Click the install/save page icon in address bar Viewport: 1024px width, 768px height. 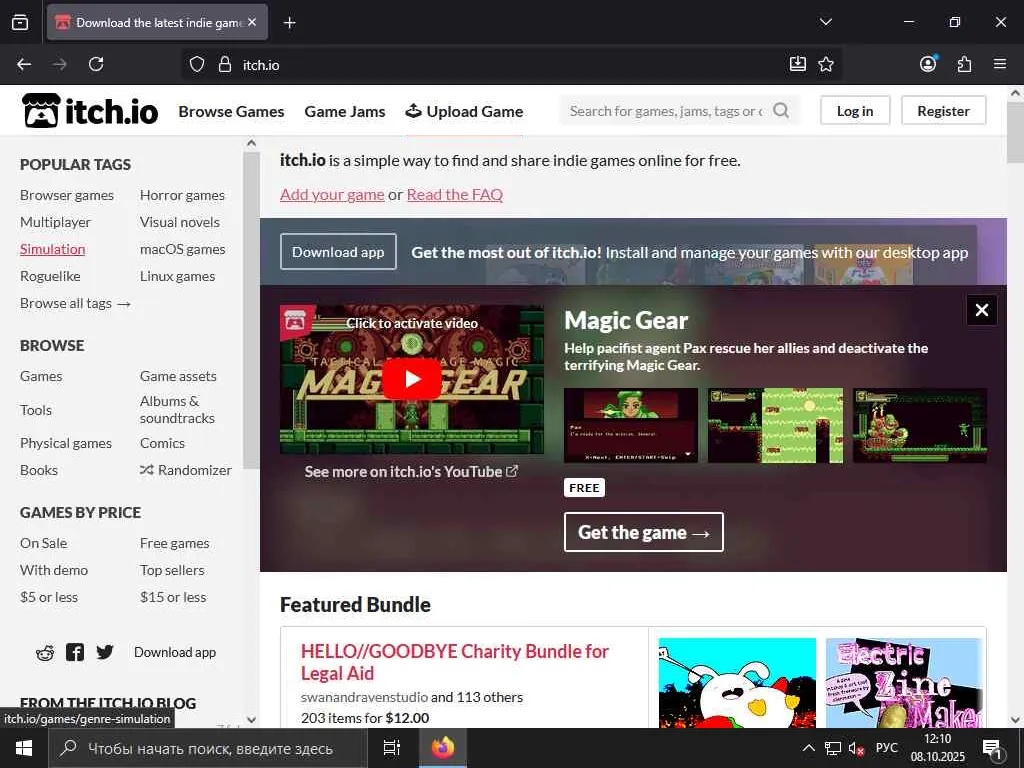(x=797, y=64)
